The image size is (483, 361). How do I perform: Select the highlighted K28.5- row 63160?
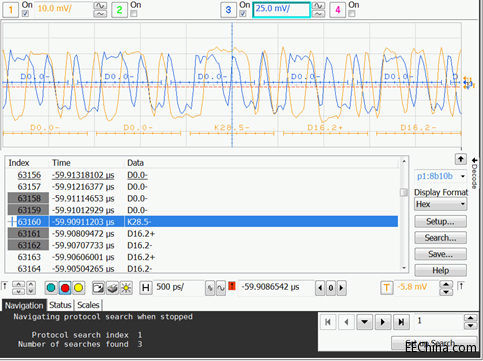click(x=203, y=222)
